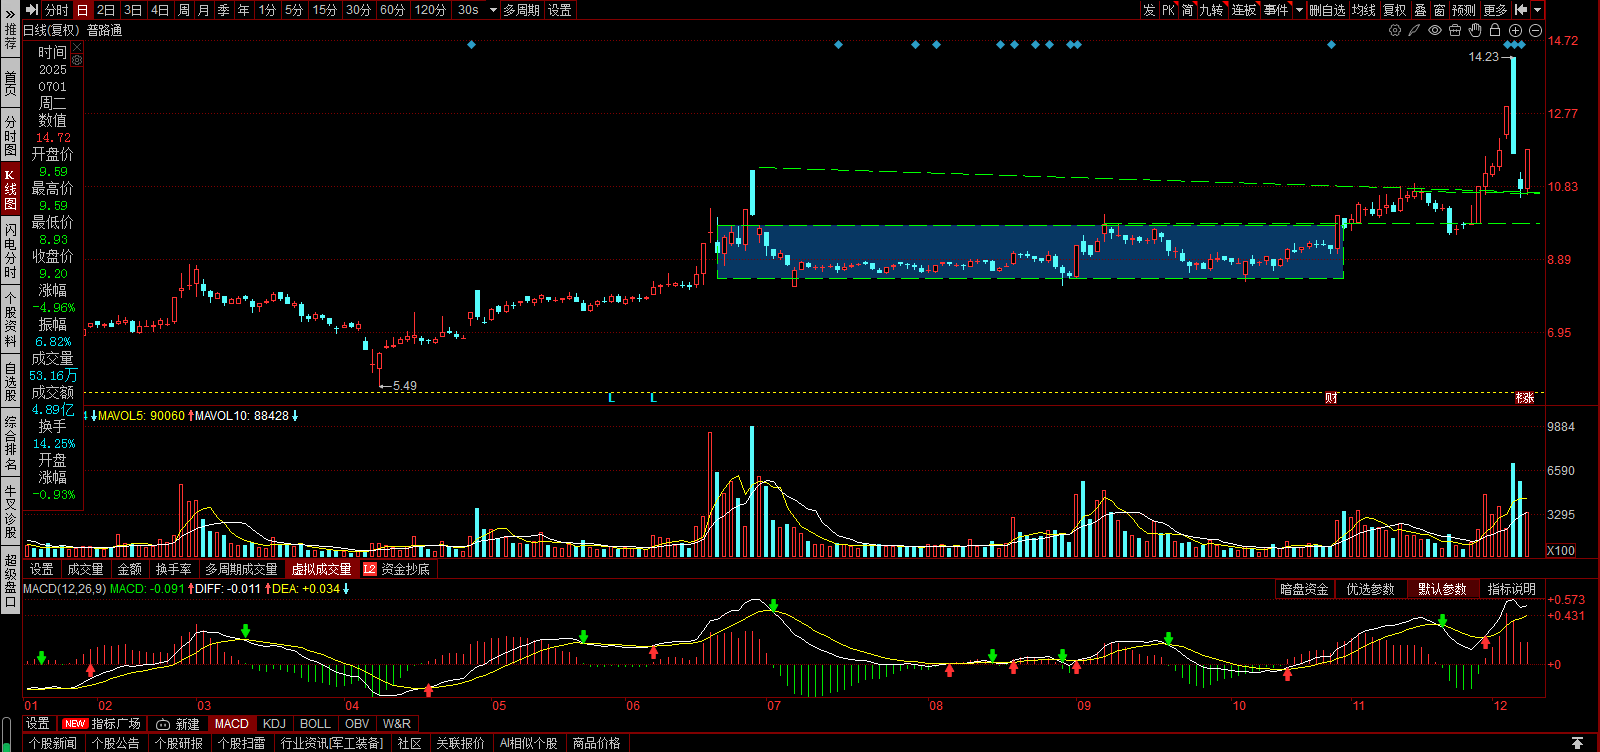Open the 分时图 sidebar tab
This screenshot has width=1600, height=752.
(x=10, y=136)
